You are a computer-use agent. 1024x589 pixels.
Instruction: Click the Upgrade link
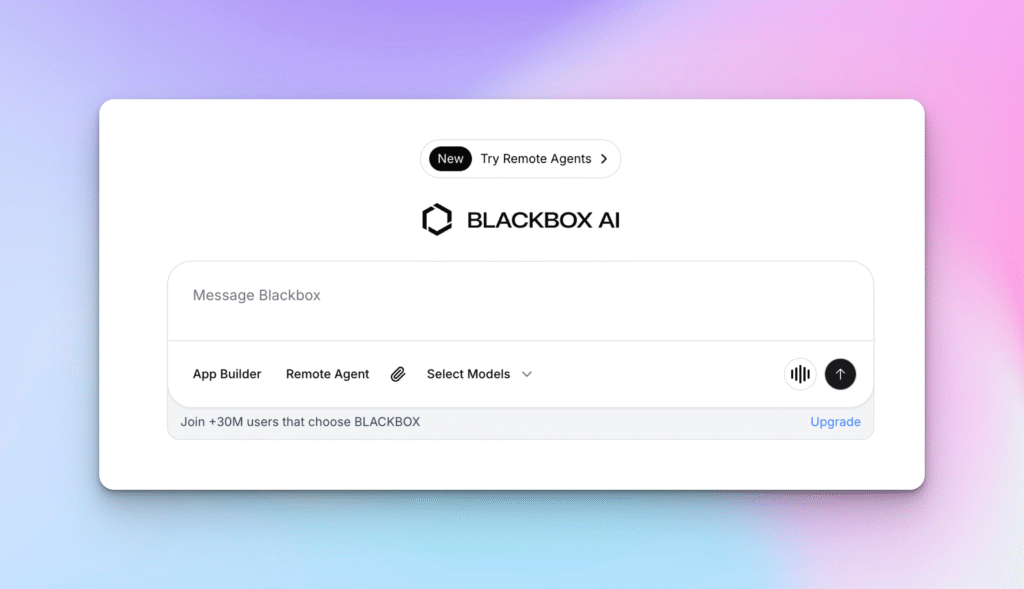pos(835,422)
